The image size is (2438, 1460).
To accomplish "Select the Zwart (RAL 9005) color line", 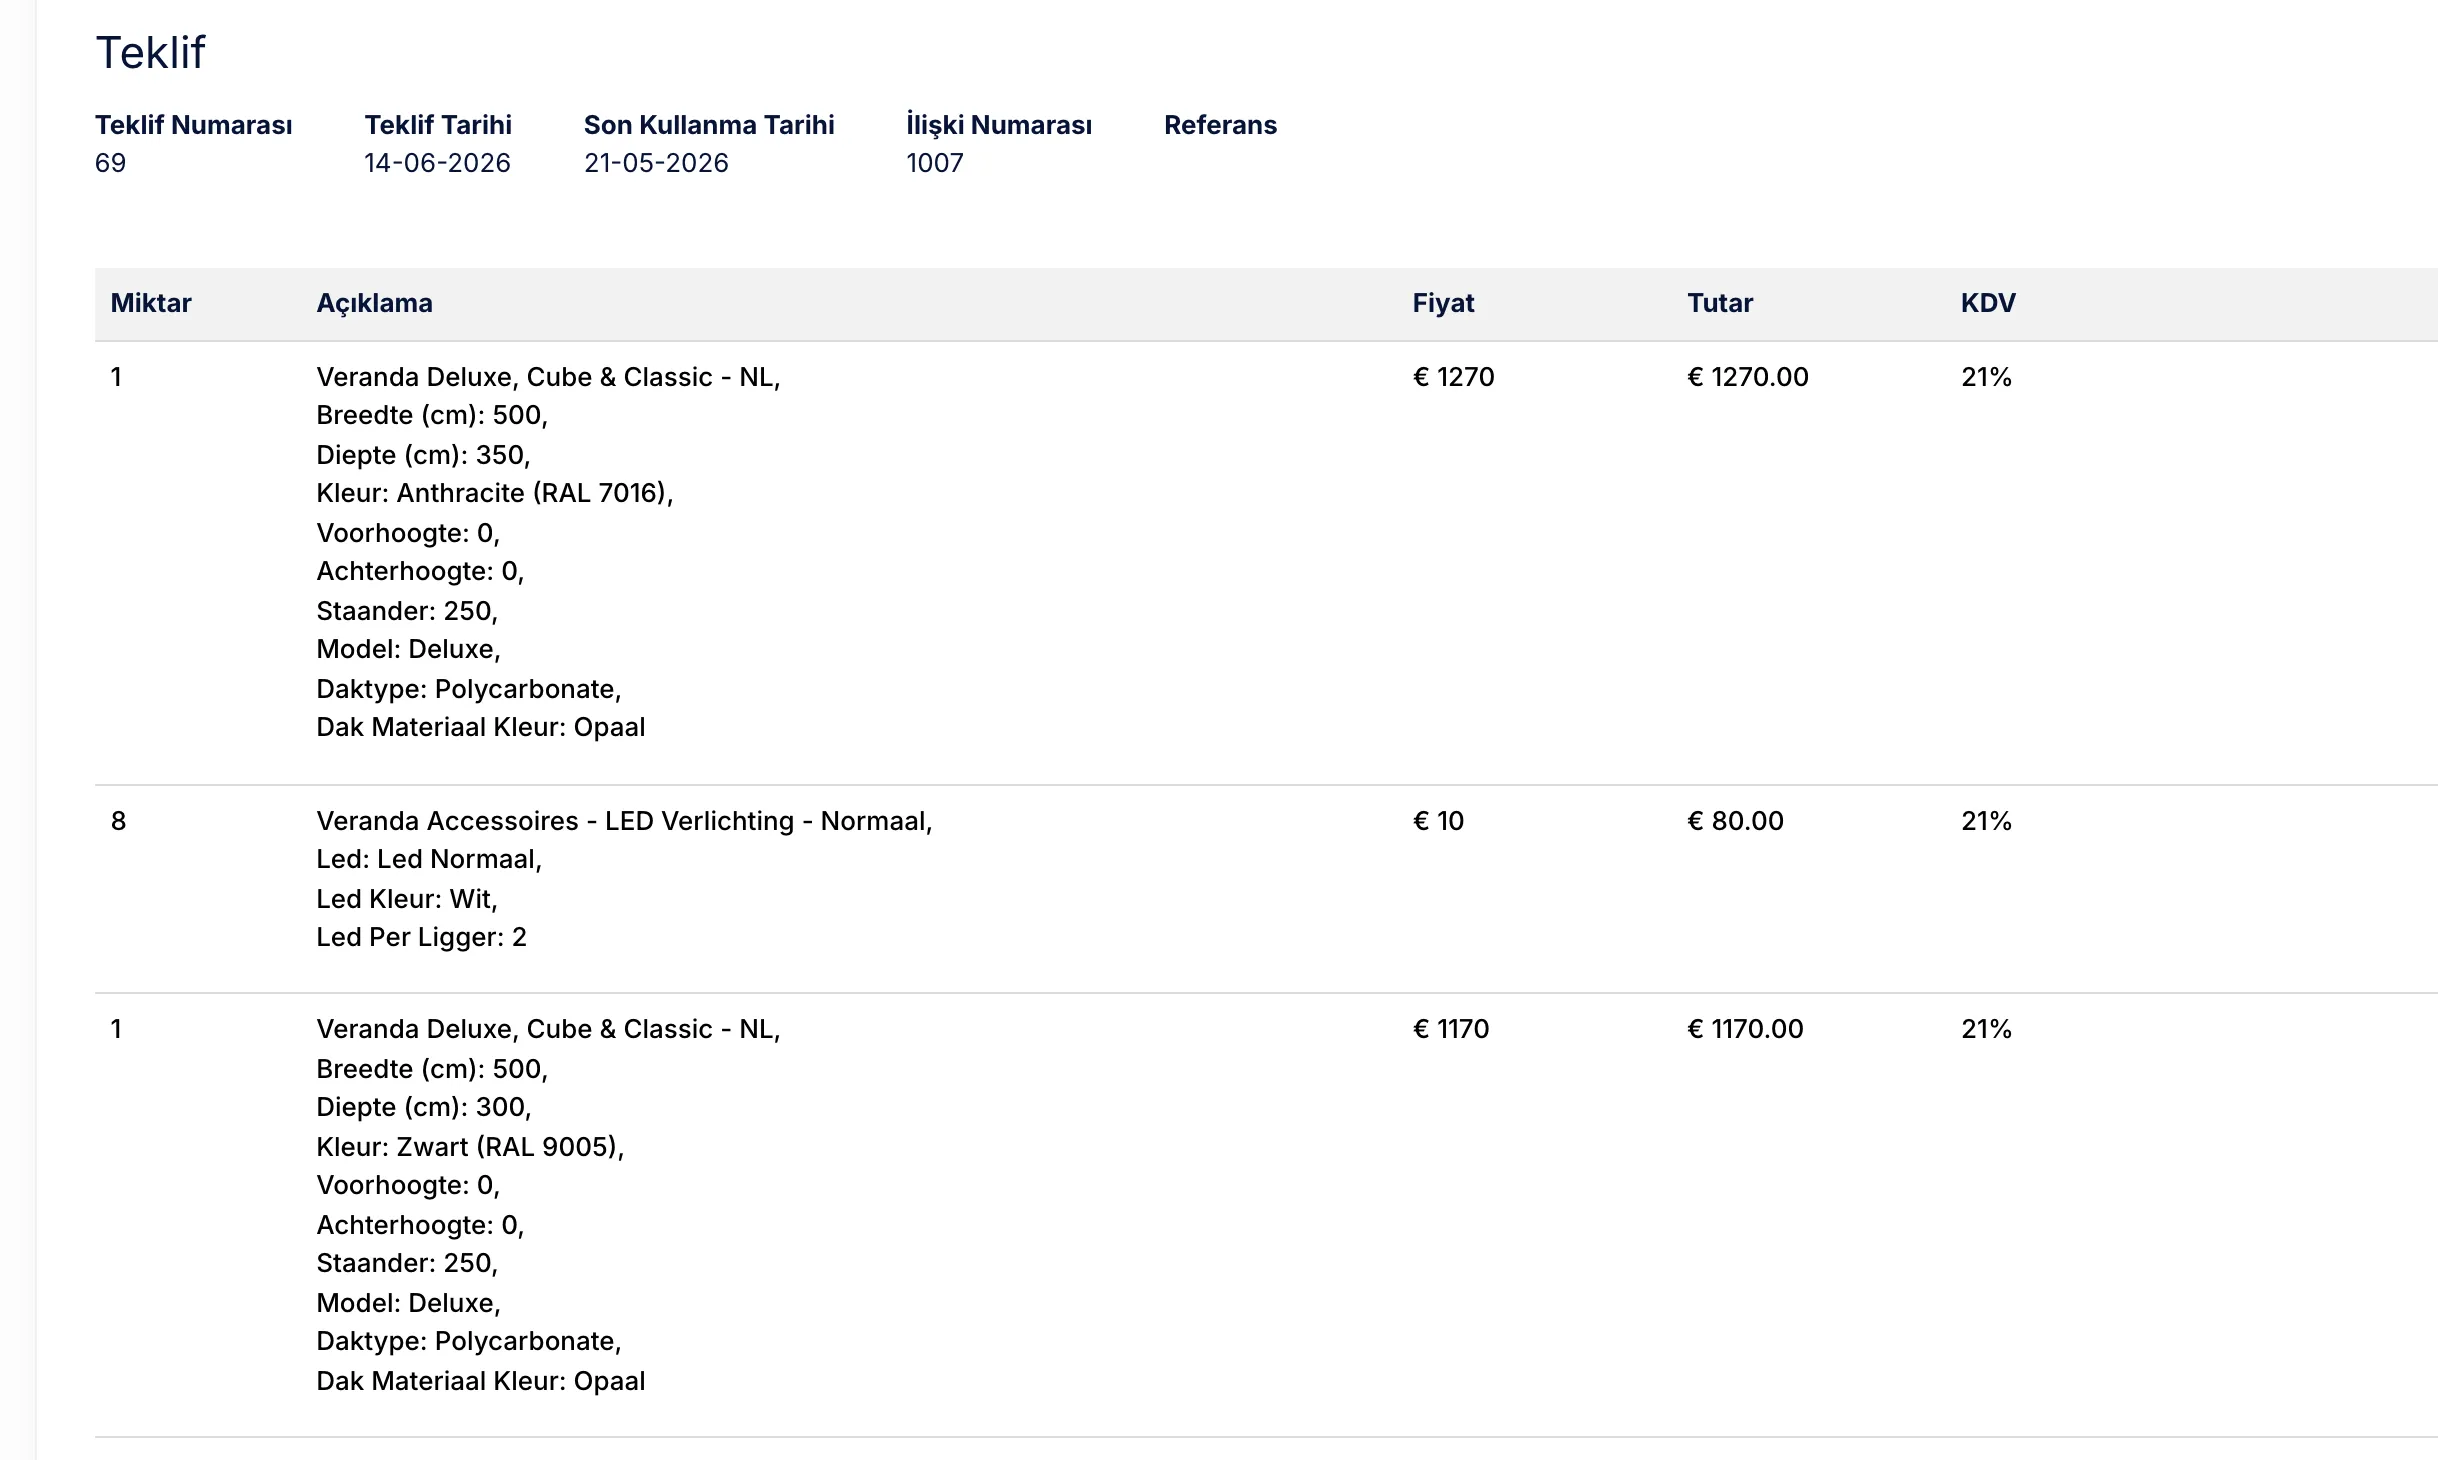I will (x=470, y=1147).
